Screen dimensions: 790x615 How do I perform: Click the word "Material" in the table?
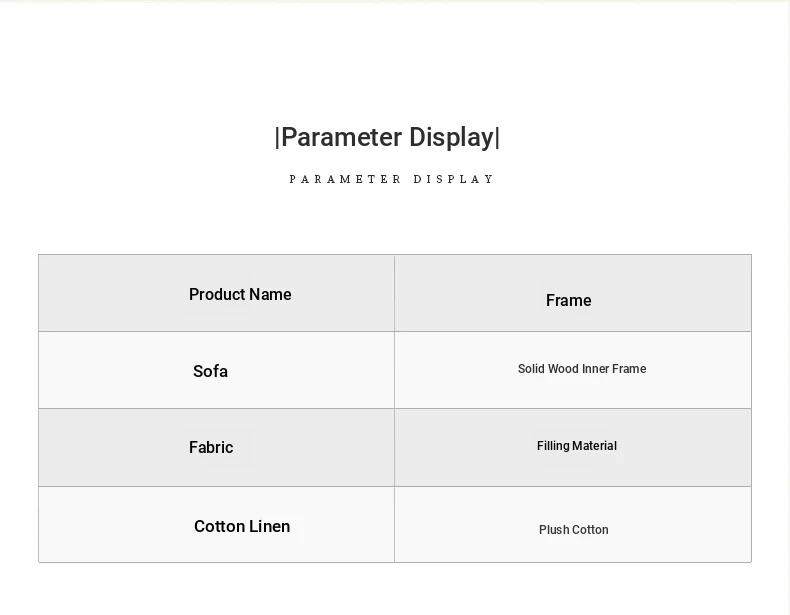tap(595, 447)
